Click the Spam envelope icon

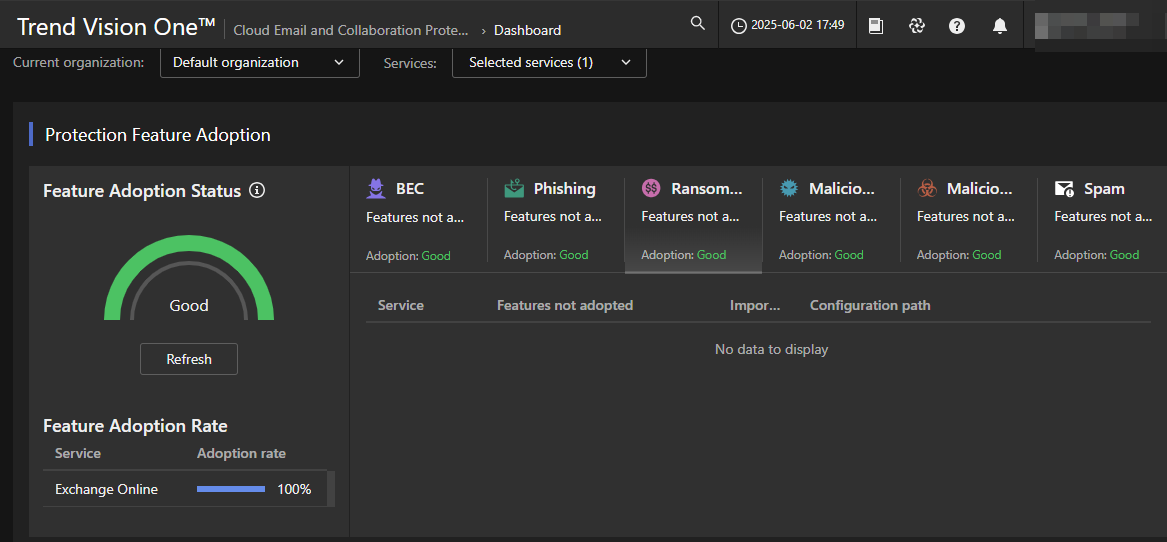click(x=1064, y=188)
